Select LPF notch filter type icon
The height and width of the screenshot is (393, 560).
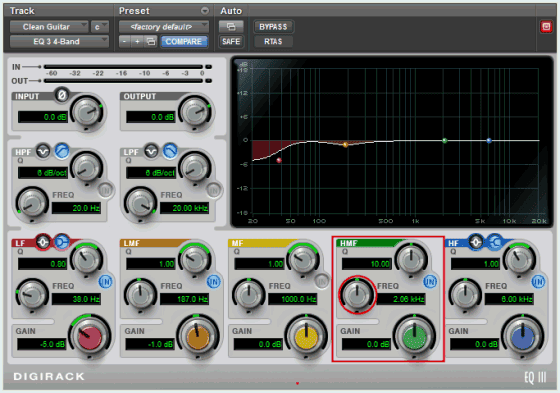click(151, 151)
